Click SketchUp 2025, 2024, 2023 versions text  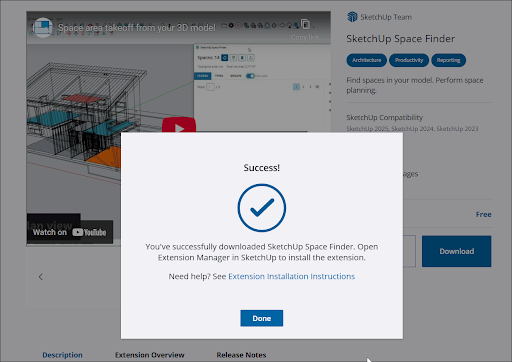point(412,129)
